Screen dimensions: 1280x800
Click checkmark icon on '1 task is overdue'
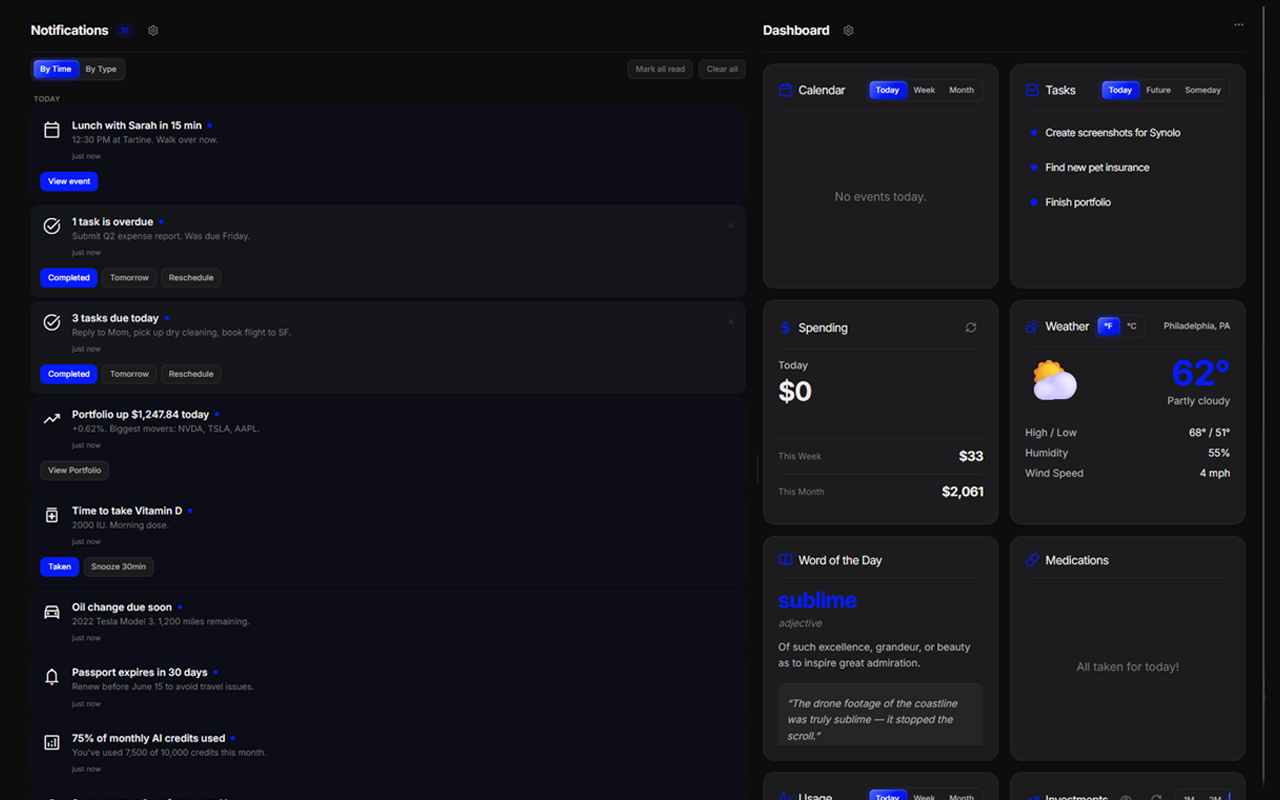52,226
